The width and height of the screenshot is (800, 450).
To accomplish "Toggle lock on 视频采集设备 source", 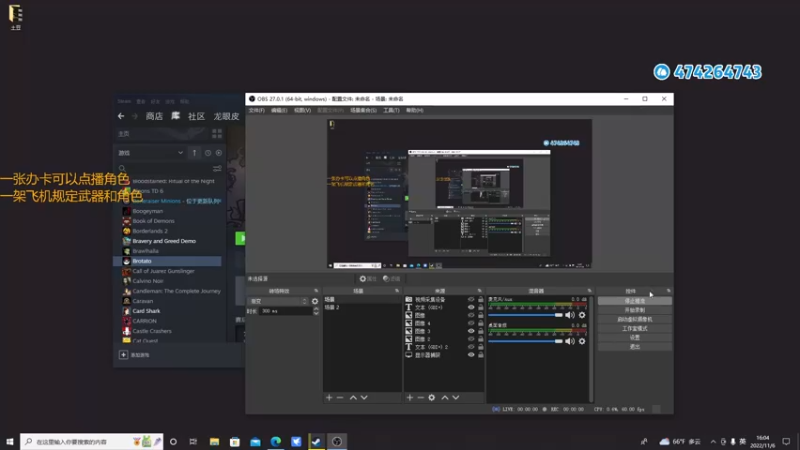I will (481, 299).
